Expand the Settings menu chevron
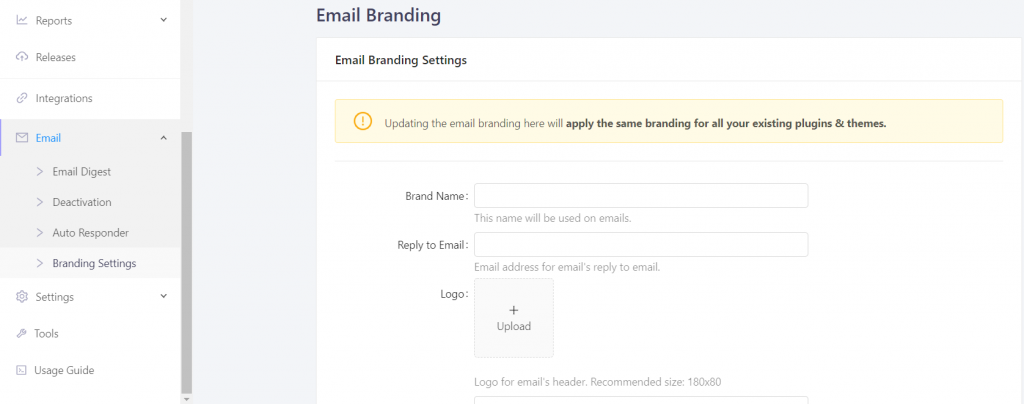 (x=164, y=296)
